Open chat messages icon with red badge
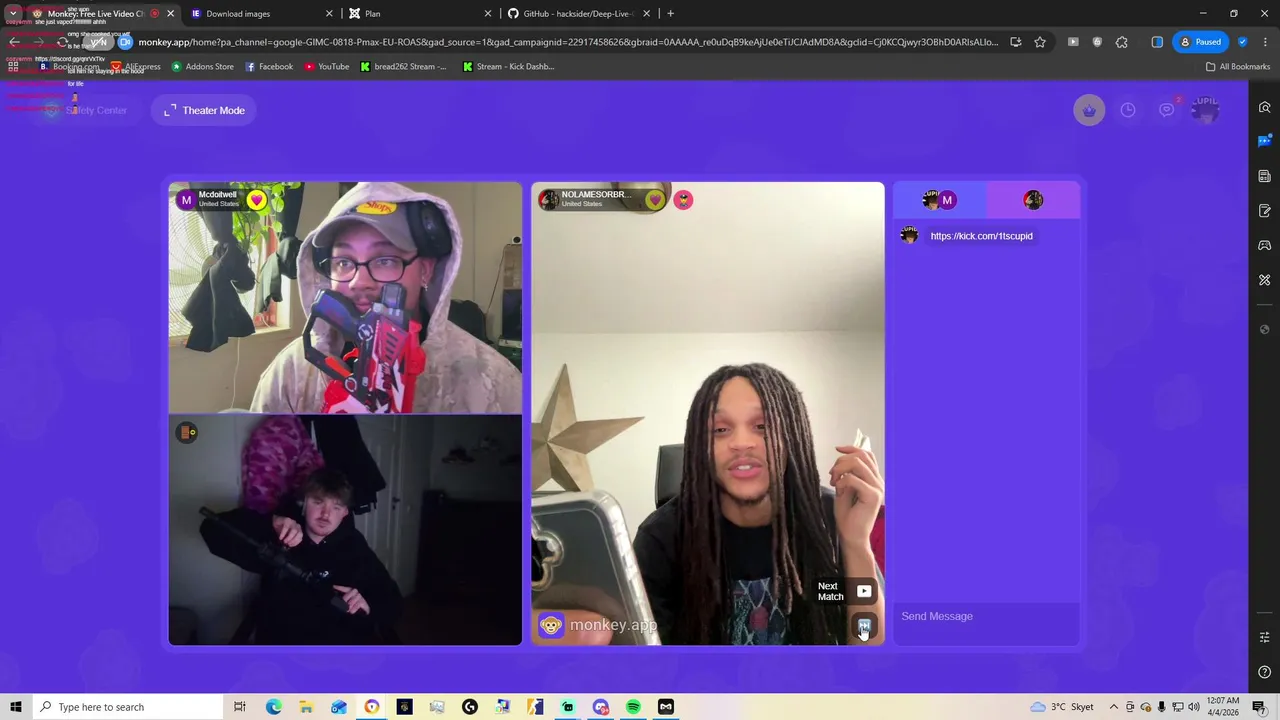1280x720 pixels. click(x=1167, y=110)
